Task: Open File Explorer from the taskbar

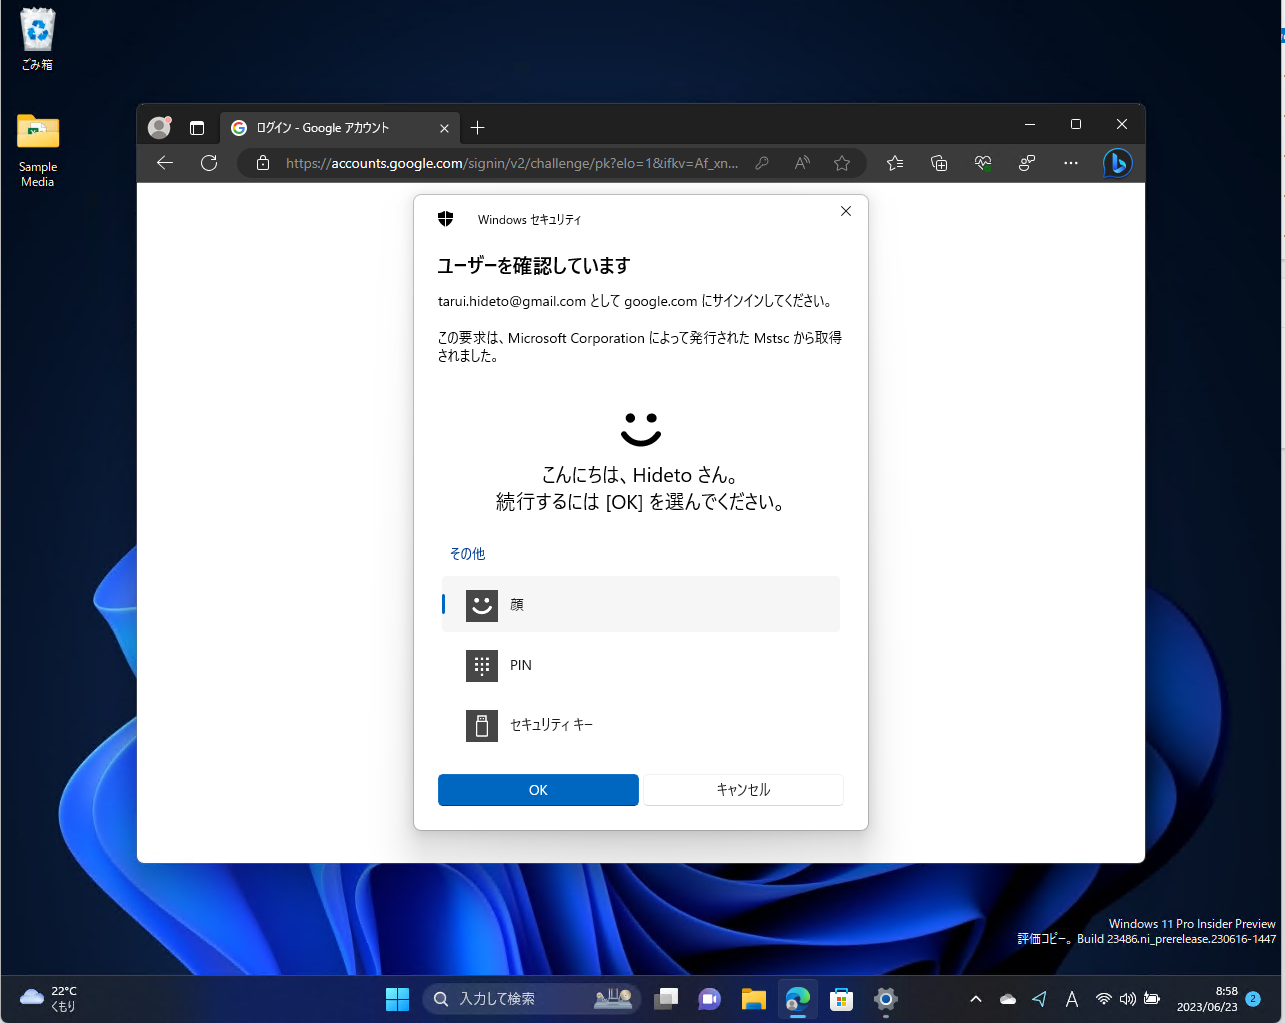Action: (753, 998)
